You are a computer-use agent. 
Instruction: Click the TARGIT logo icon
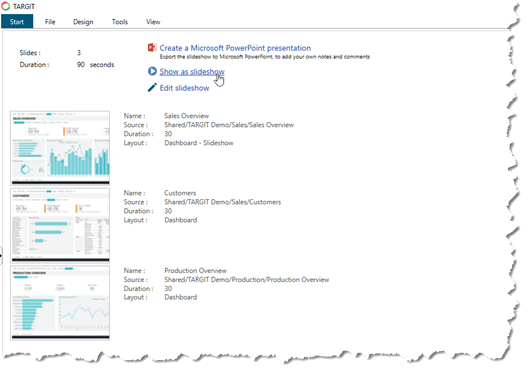point(6,6)
